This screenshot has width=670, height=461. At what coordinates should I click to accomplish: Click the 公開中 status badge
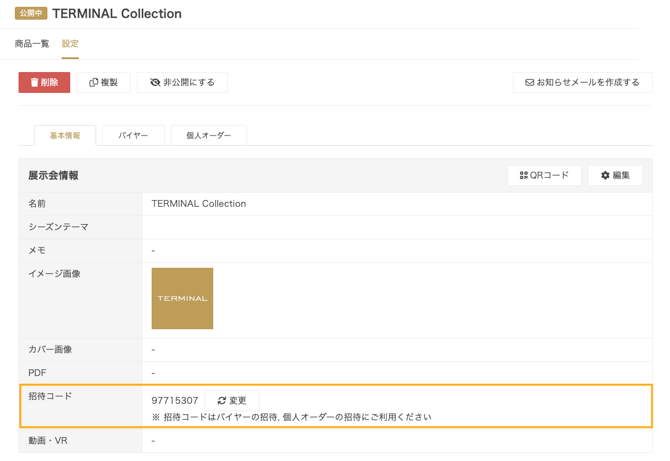coord(30,14)
